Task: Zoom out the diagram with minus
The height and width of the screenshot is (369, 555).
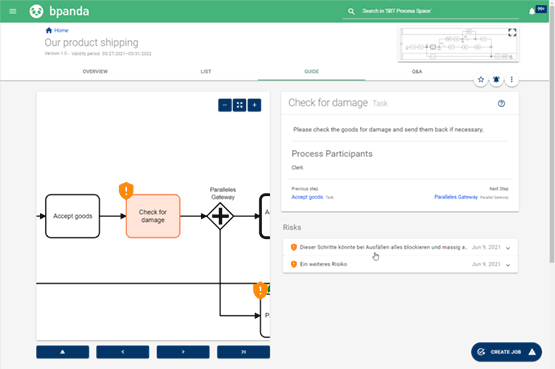Action: (225, 105)
